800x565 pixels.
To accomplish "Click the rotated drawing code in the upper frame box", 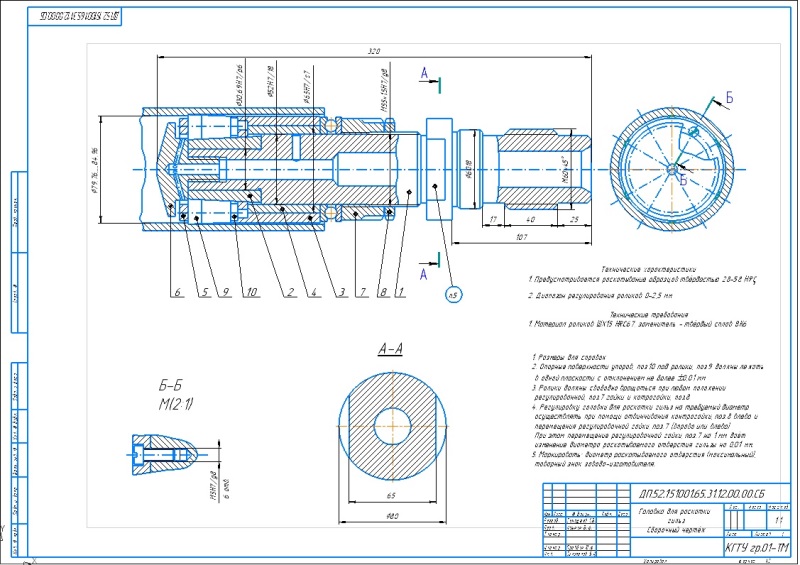I will coord(79,17).
